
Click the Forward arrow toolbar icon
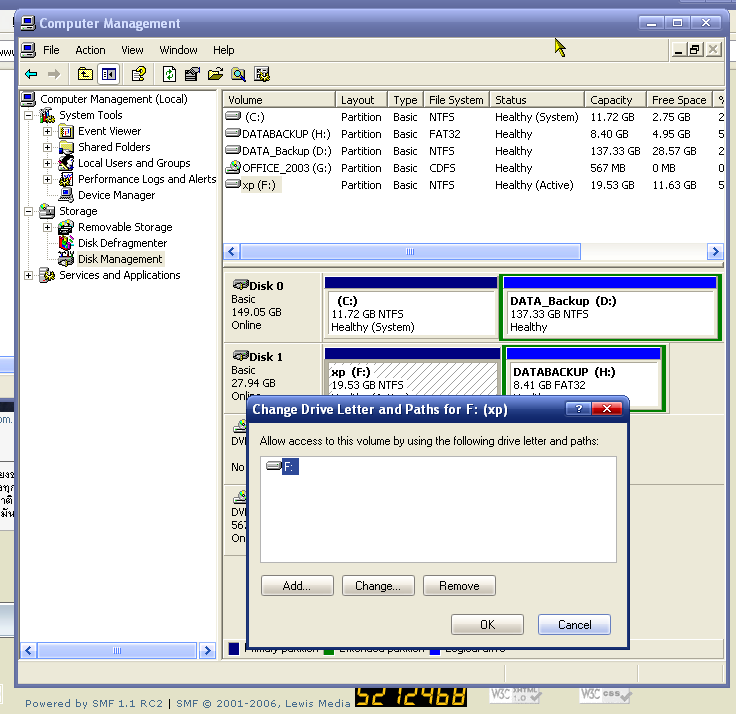(x=54, y=74)
